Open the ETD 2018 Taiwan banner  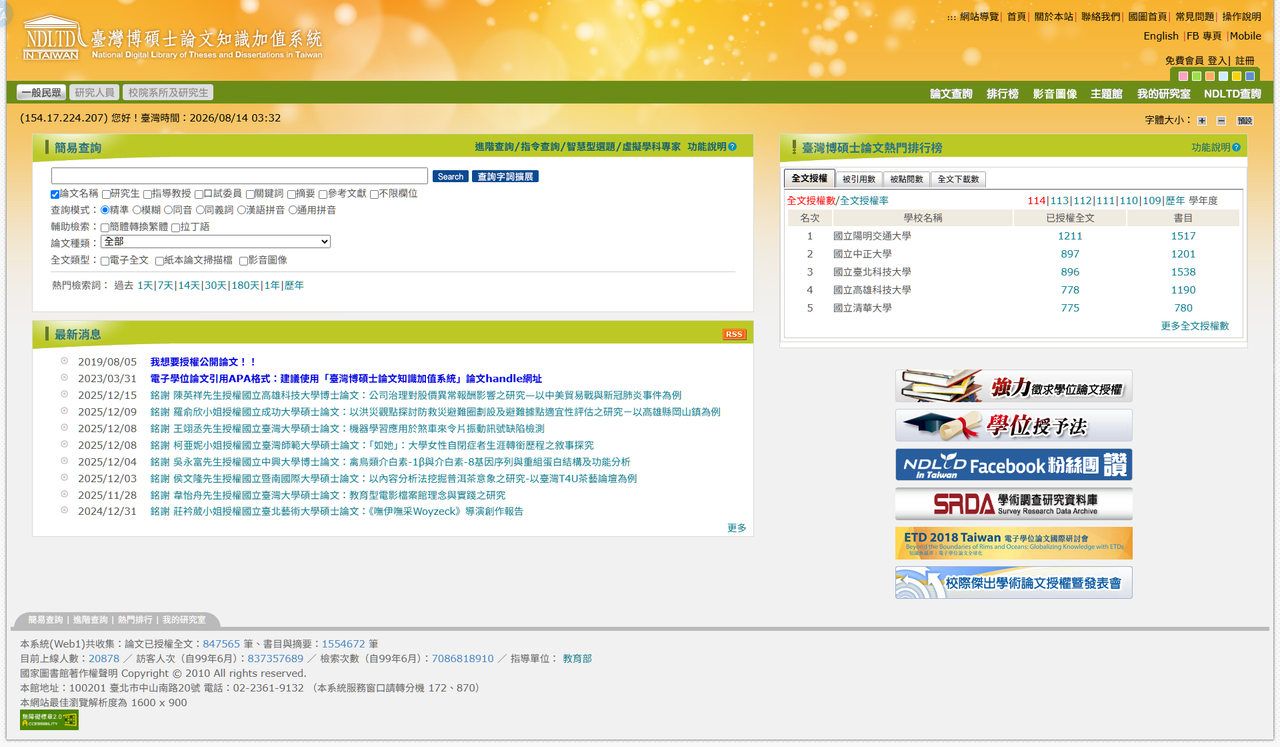1014,543
